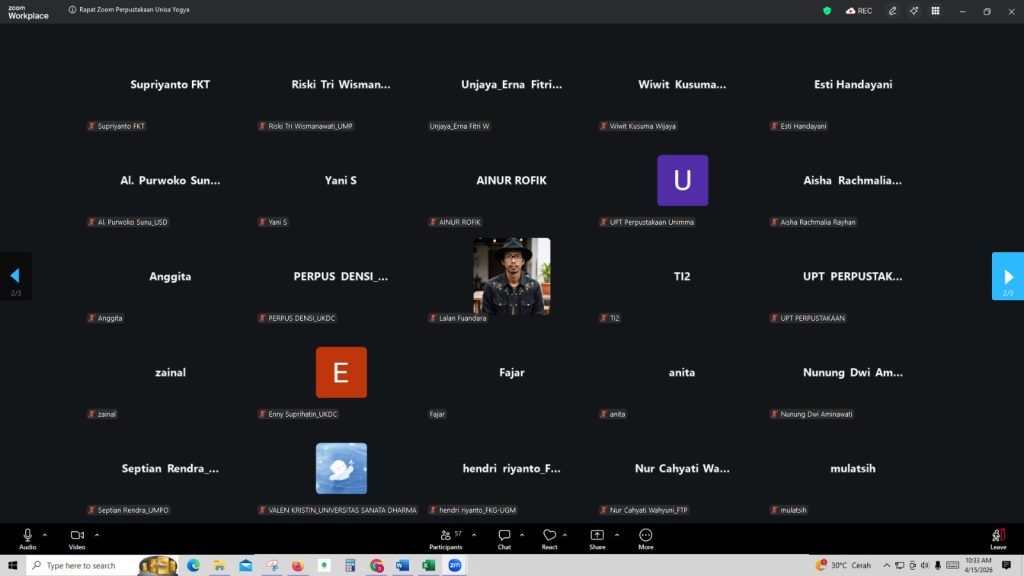Click the cloud REC recording indicator
Screen dimensions: 1024x576
(858, 11)
